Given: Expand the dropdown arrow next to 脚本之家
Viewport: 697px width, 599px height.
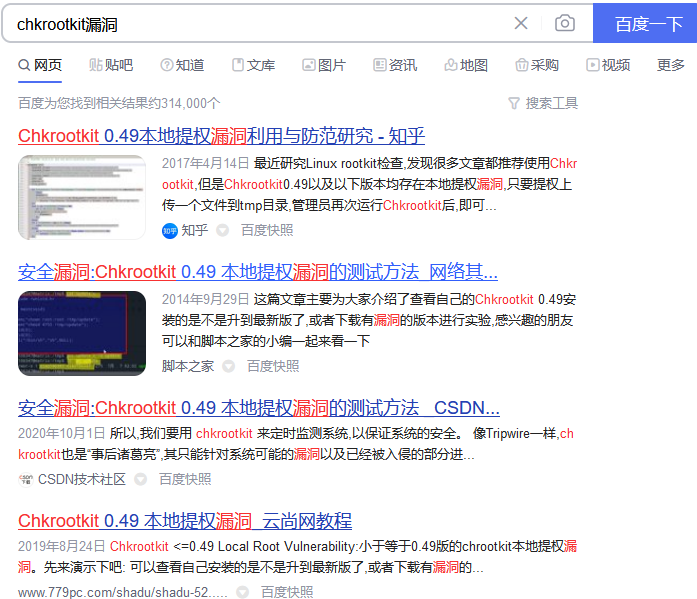Looking at the screenshot, I should pos(228,367).
